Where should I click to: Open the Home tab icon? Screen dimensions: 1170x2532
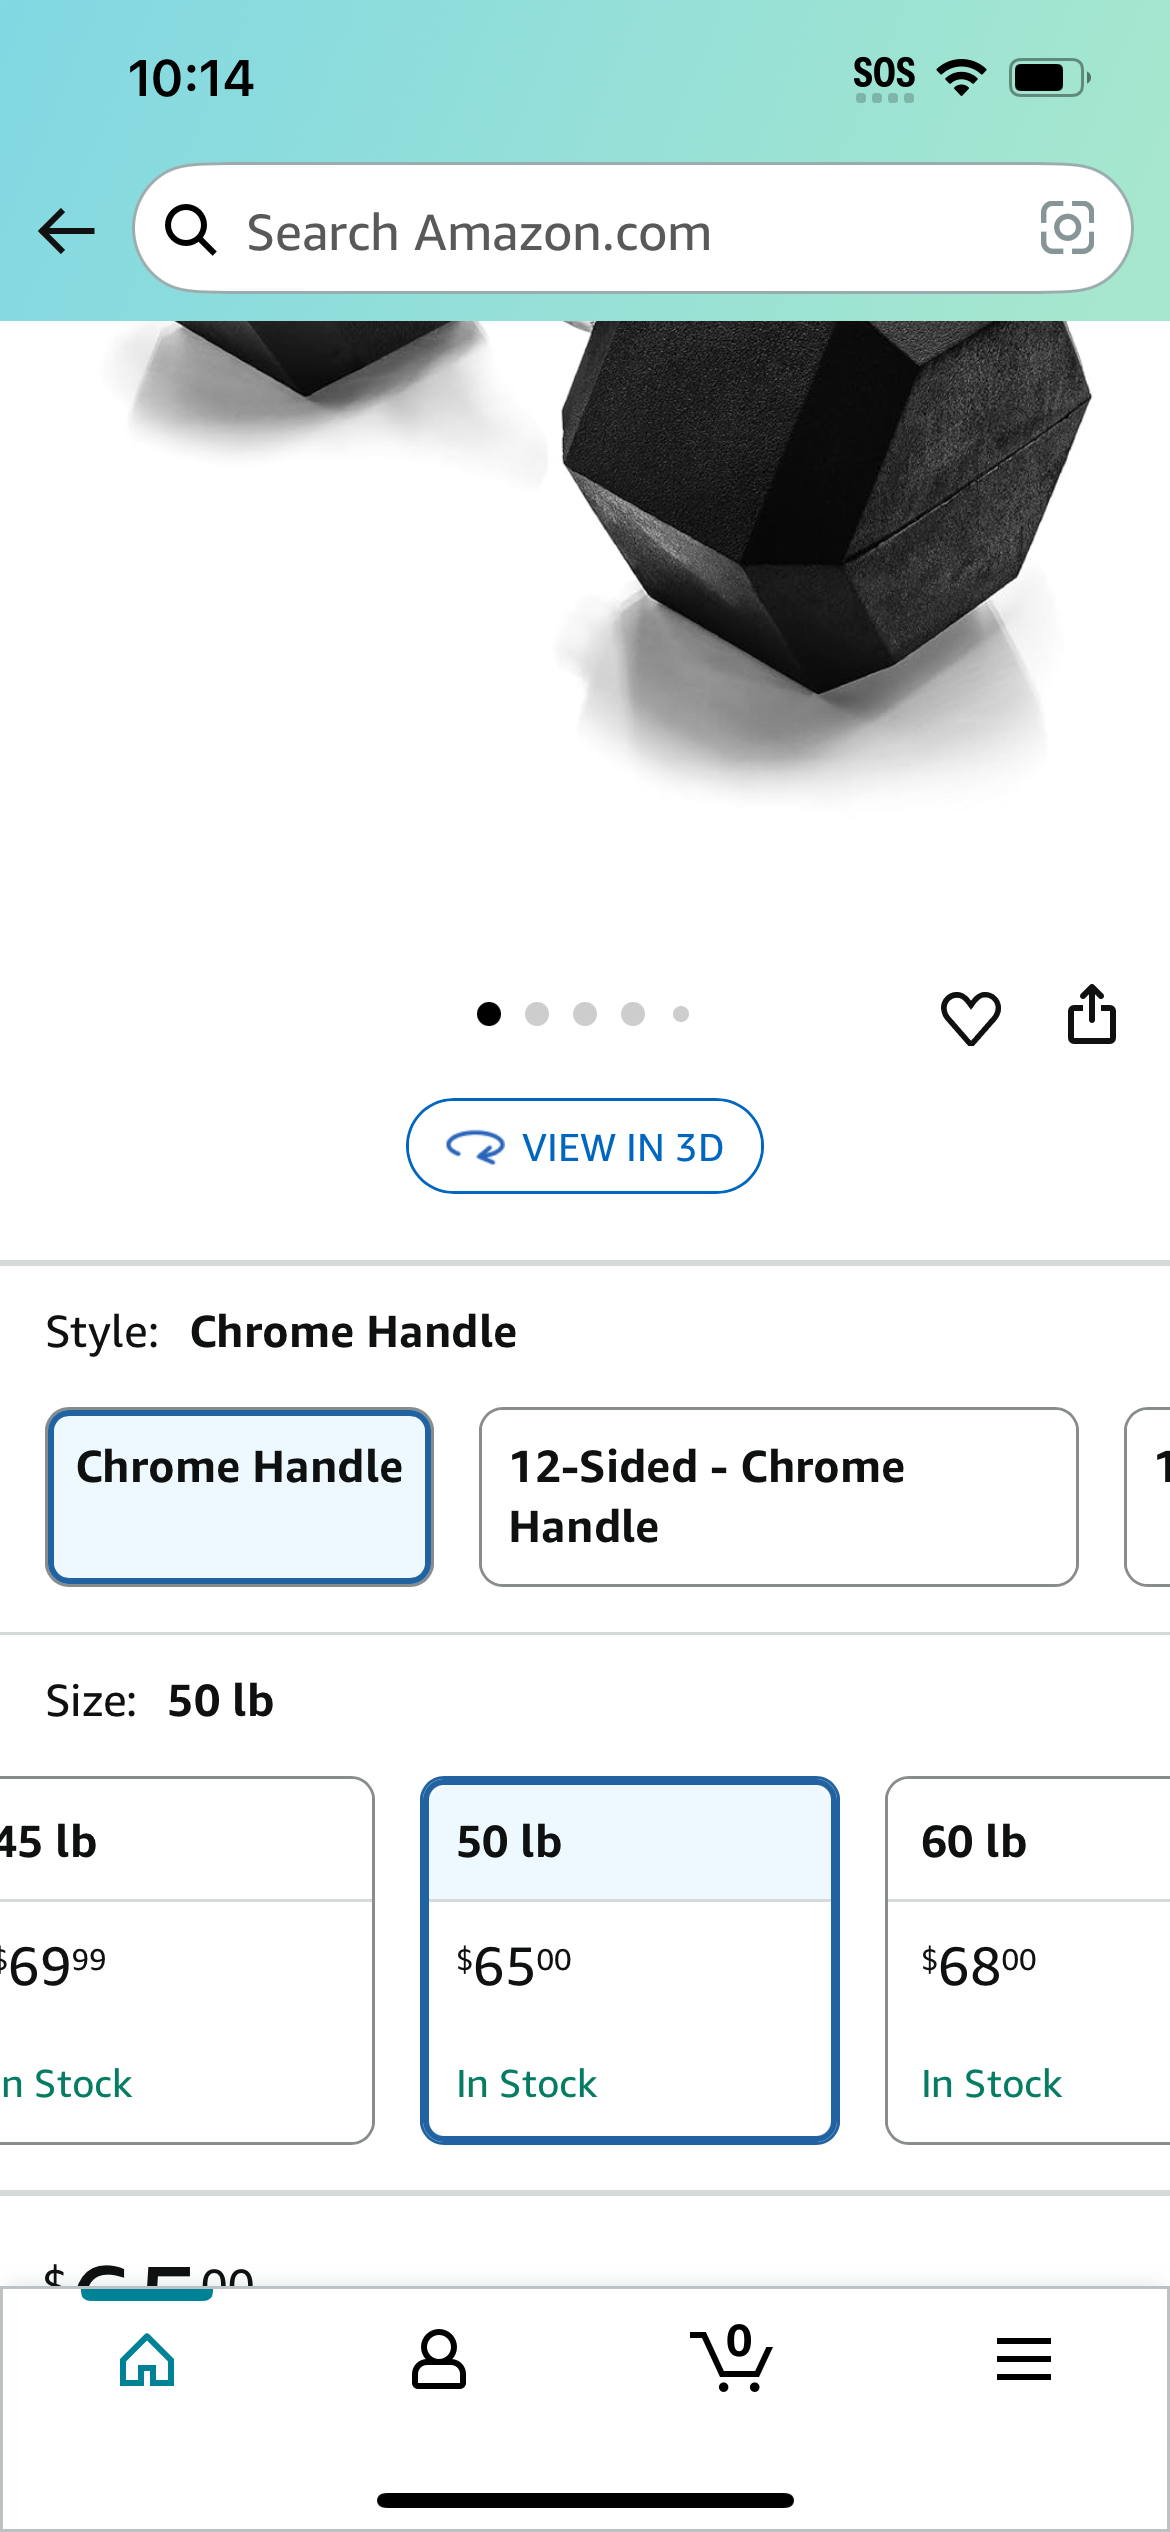(x=147, y=2360)
